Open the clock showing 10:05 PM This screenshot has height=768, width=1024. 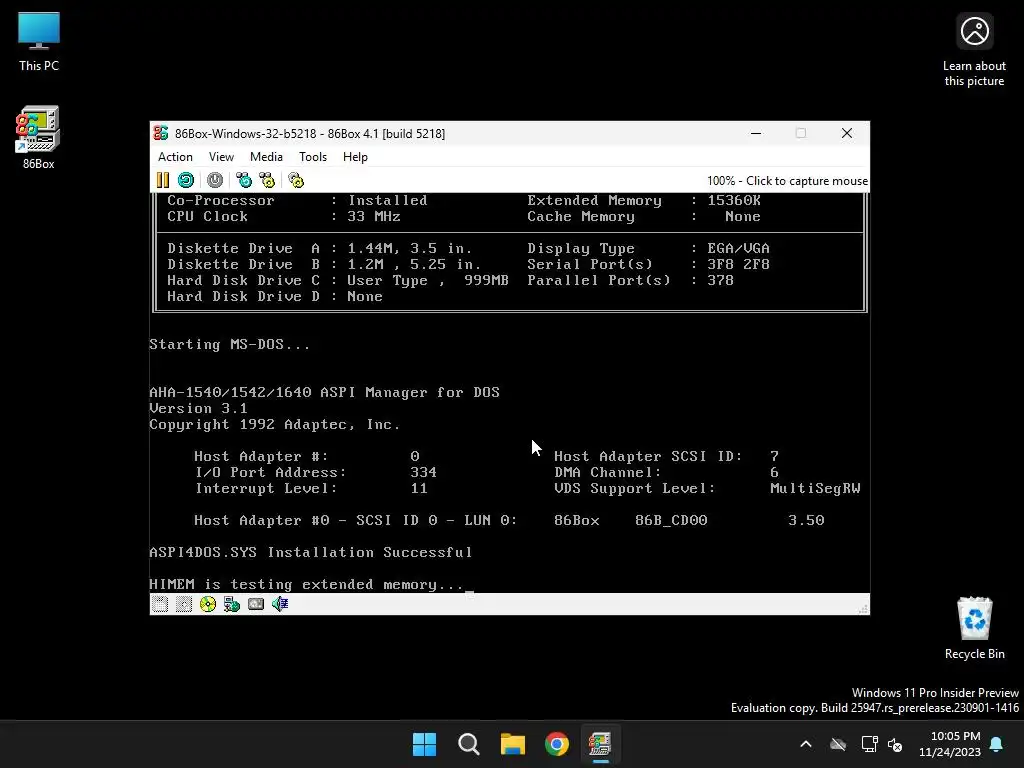pos(950,744)
